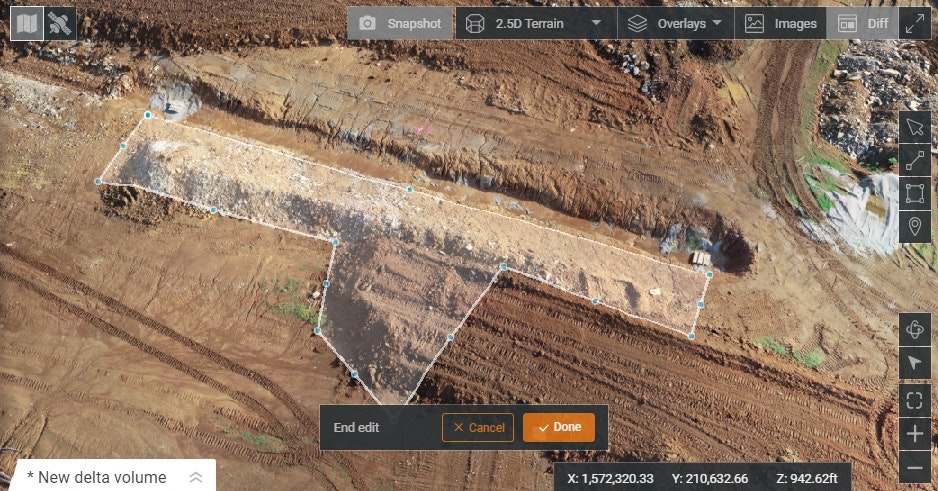Take a Snapshot of the view
This screenshot has width=938, height=491.
point(401,23)
